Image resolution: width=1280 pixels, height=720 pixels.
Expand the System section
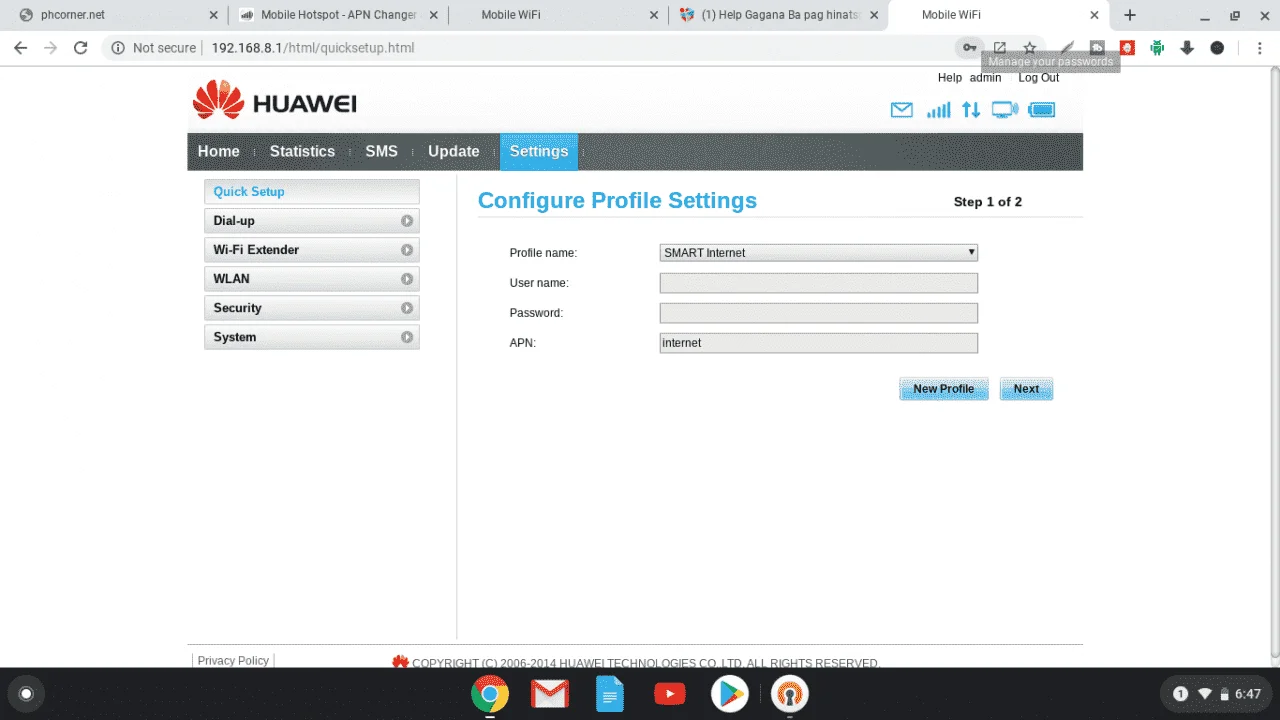click(x=311, y=337)
